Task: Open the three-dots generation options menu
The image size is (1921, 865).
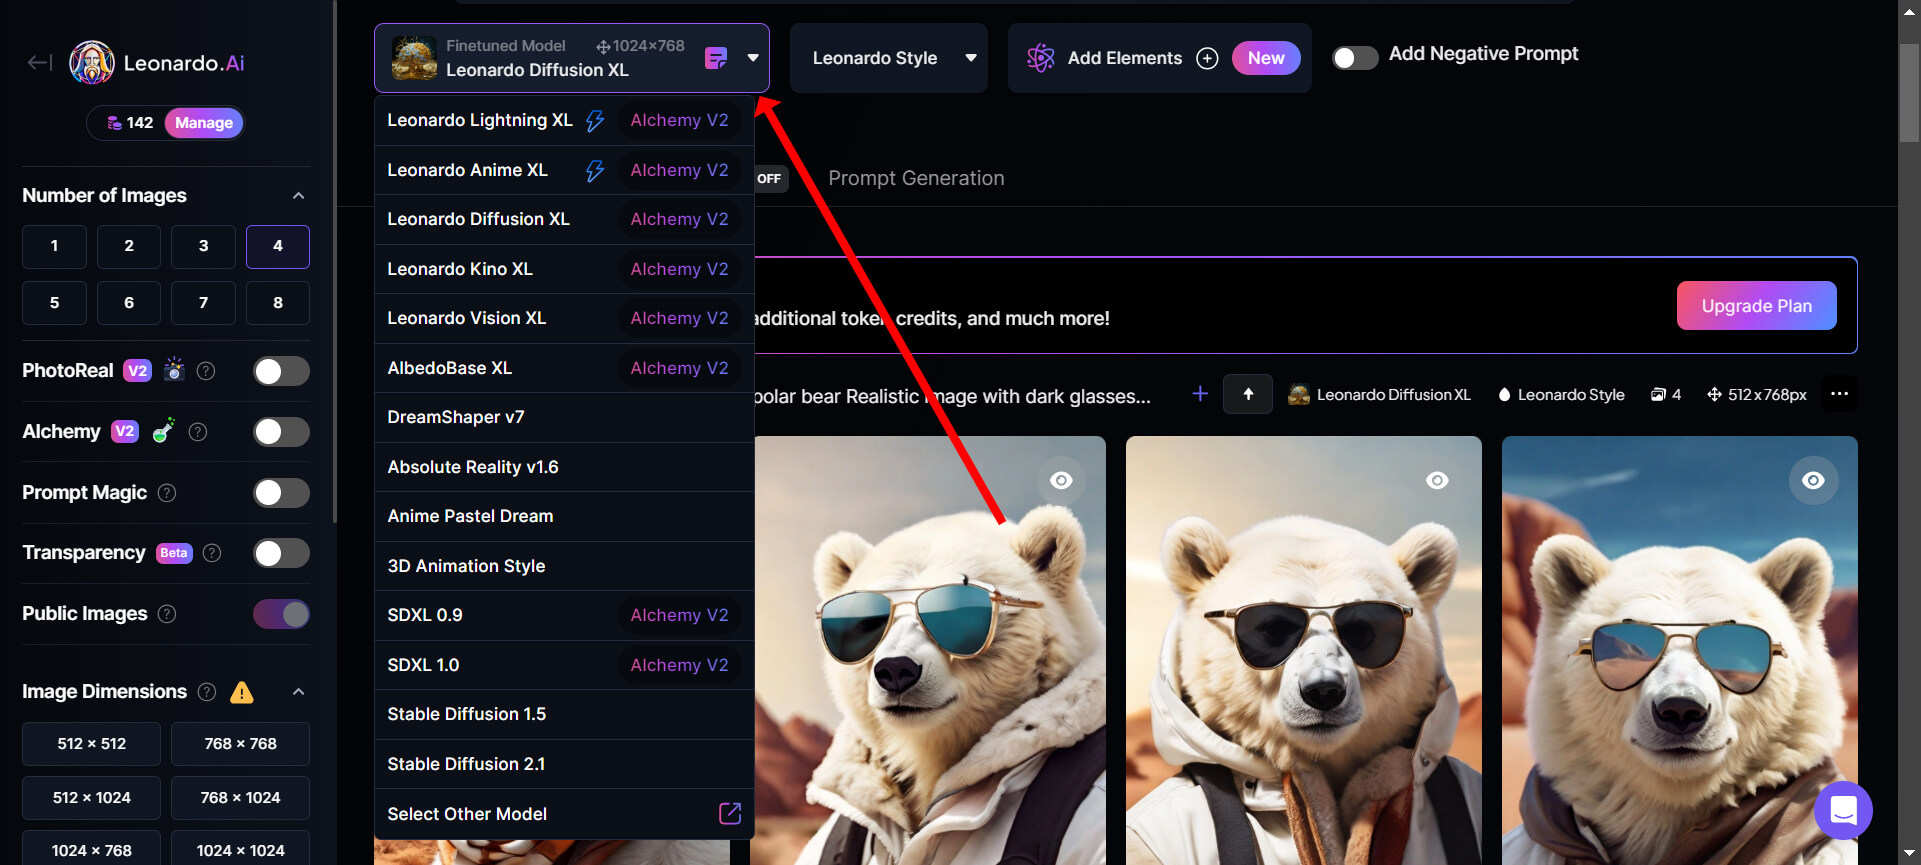Action: coord(1839,394)
